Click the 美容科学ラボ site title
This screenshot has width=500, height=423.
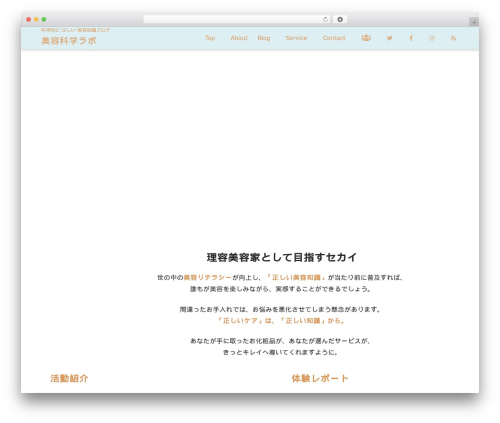click(69, 41)
